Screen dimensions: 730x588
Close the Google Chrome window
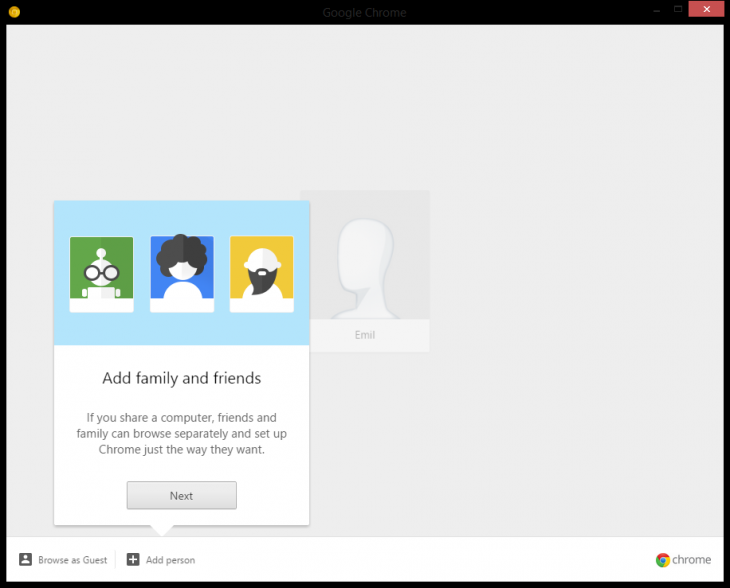707,10
